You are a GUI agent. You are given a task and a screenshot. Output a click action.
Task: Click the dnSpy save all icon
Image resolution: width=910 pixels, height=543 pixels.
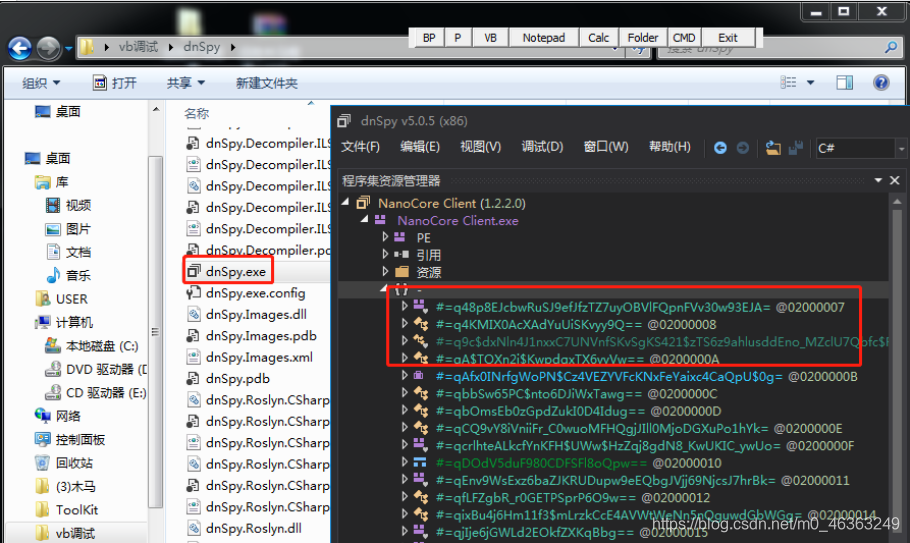pyautogui.click(x=796, y=148)
